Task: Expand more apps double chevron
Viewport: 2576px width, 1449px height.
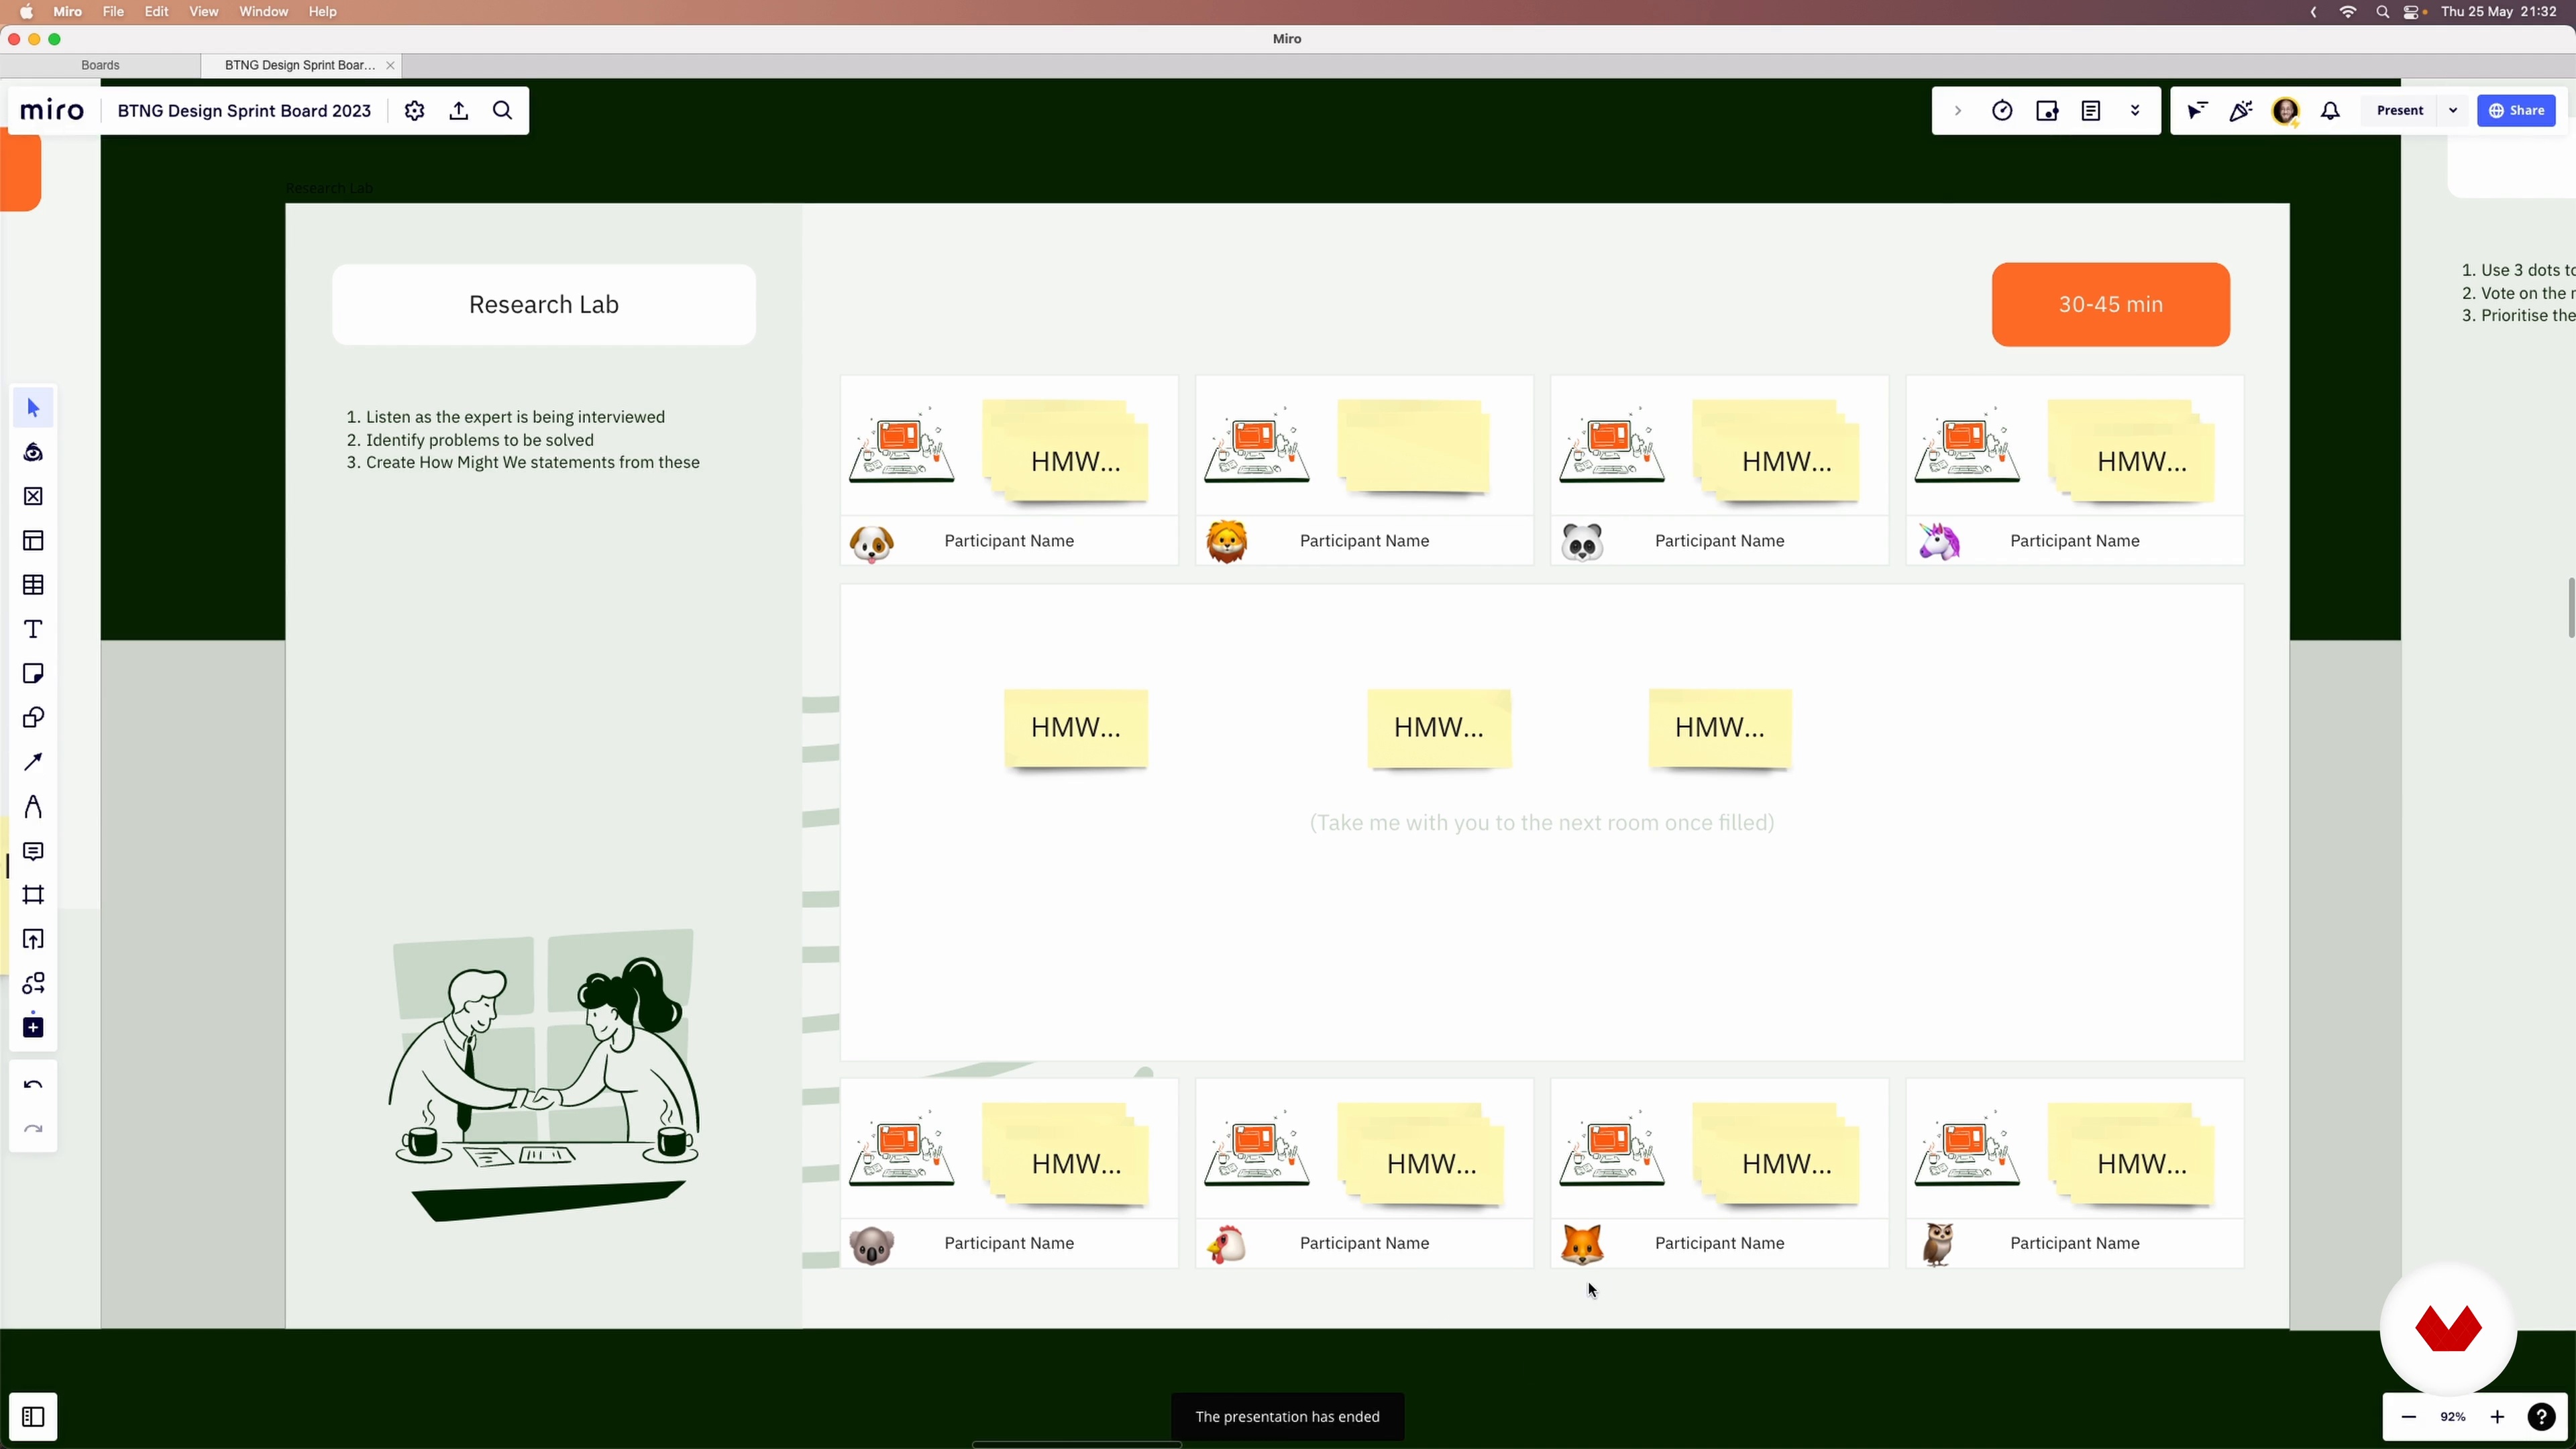Action: point(2135,111)
